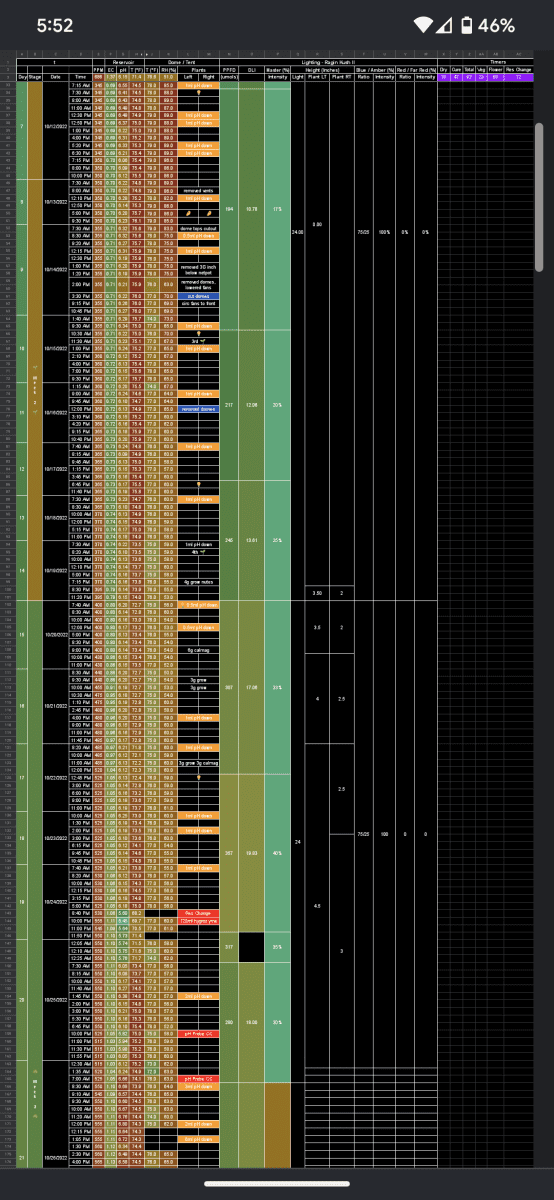The width and height of the screenshot is (554, 1200).
Task: Select the blue 'cut domes' cell
Action: [199, 297]
